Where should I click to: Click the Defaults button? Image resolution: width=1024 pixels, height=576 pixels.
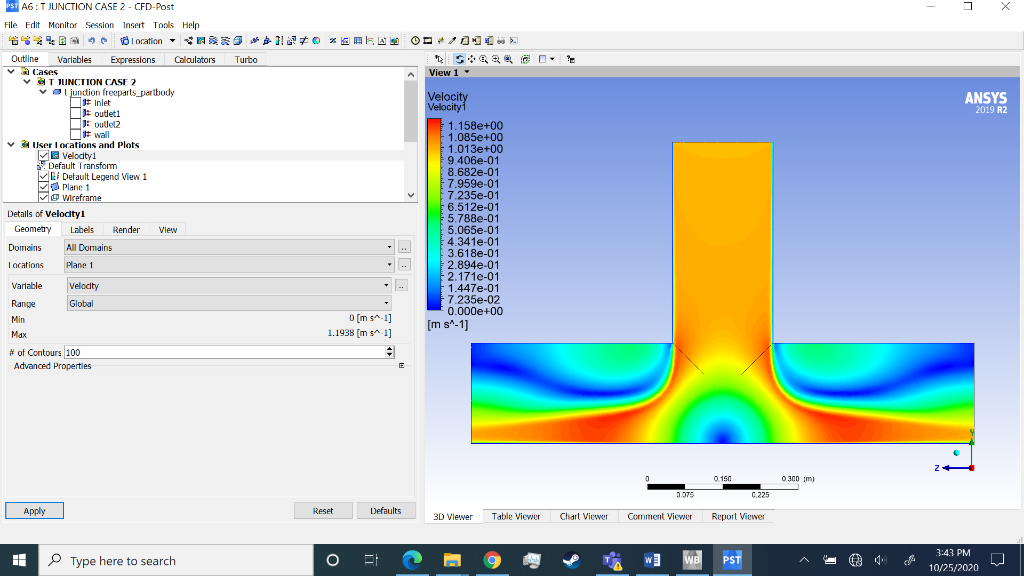pos(385,511)
